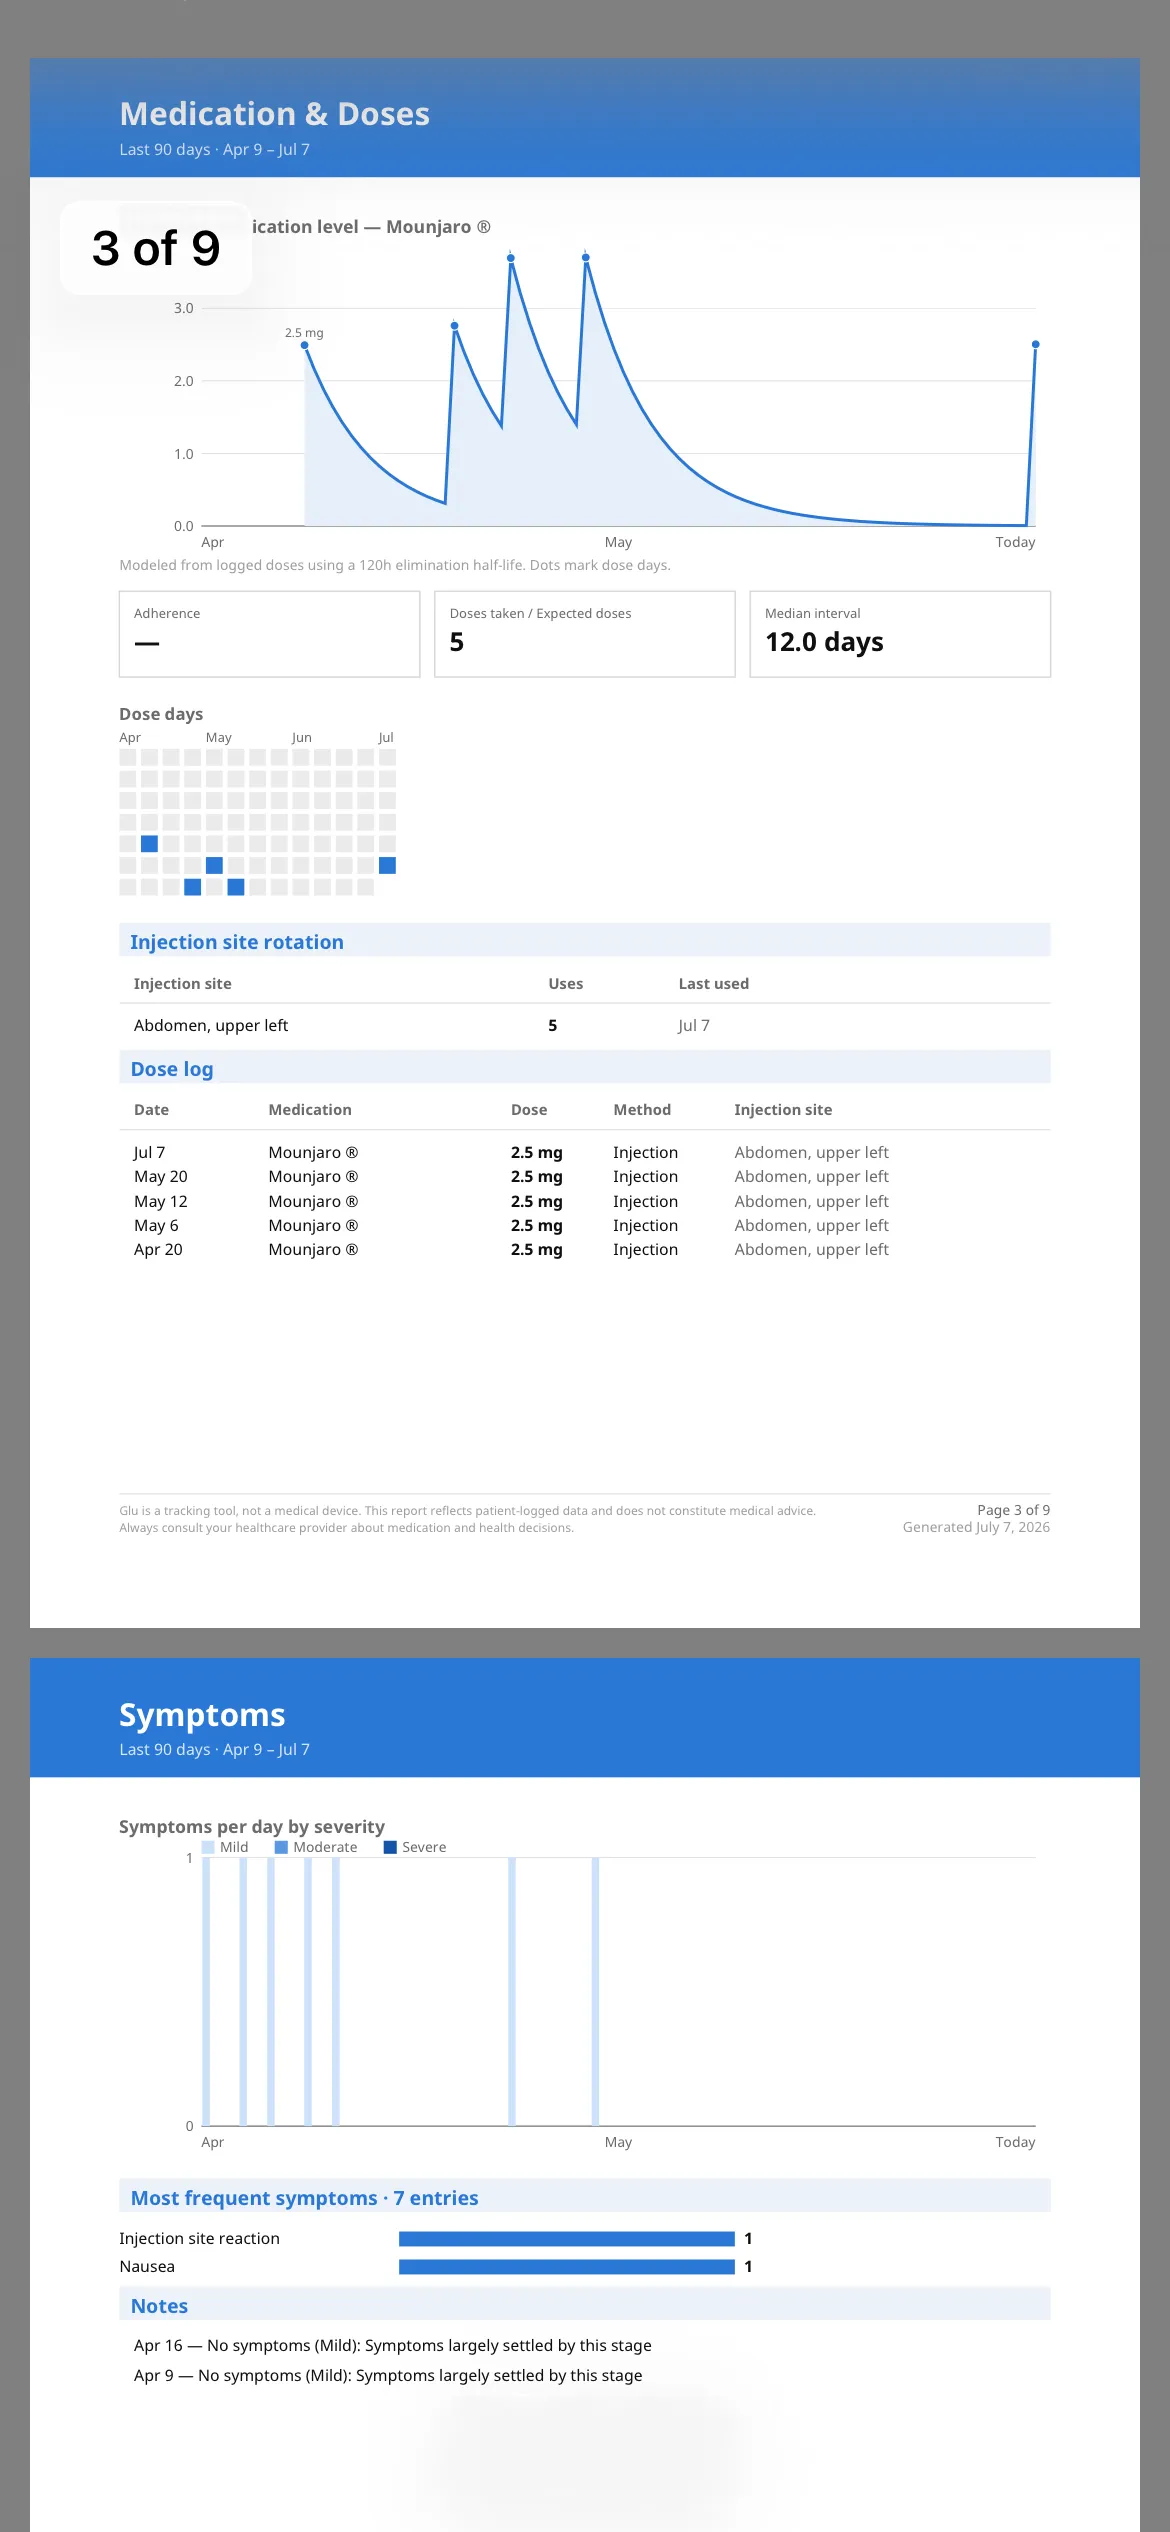Click the 'Apr 20' date in the dose log
Image resolution: width=1170 pixels, height=2532 pixels.
pos(158,1250)
